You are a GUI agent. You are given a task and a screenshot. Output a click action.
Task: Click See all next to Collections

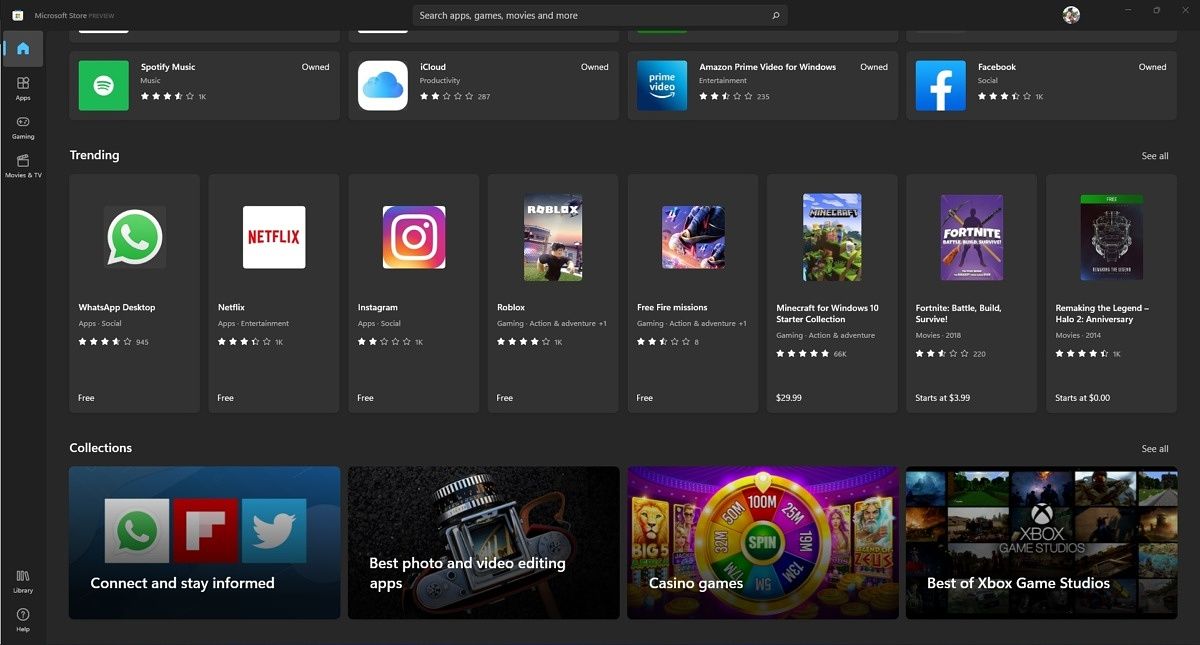click(1155, 448)
